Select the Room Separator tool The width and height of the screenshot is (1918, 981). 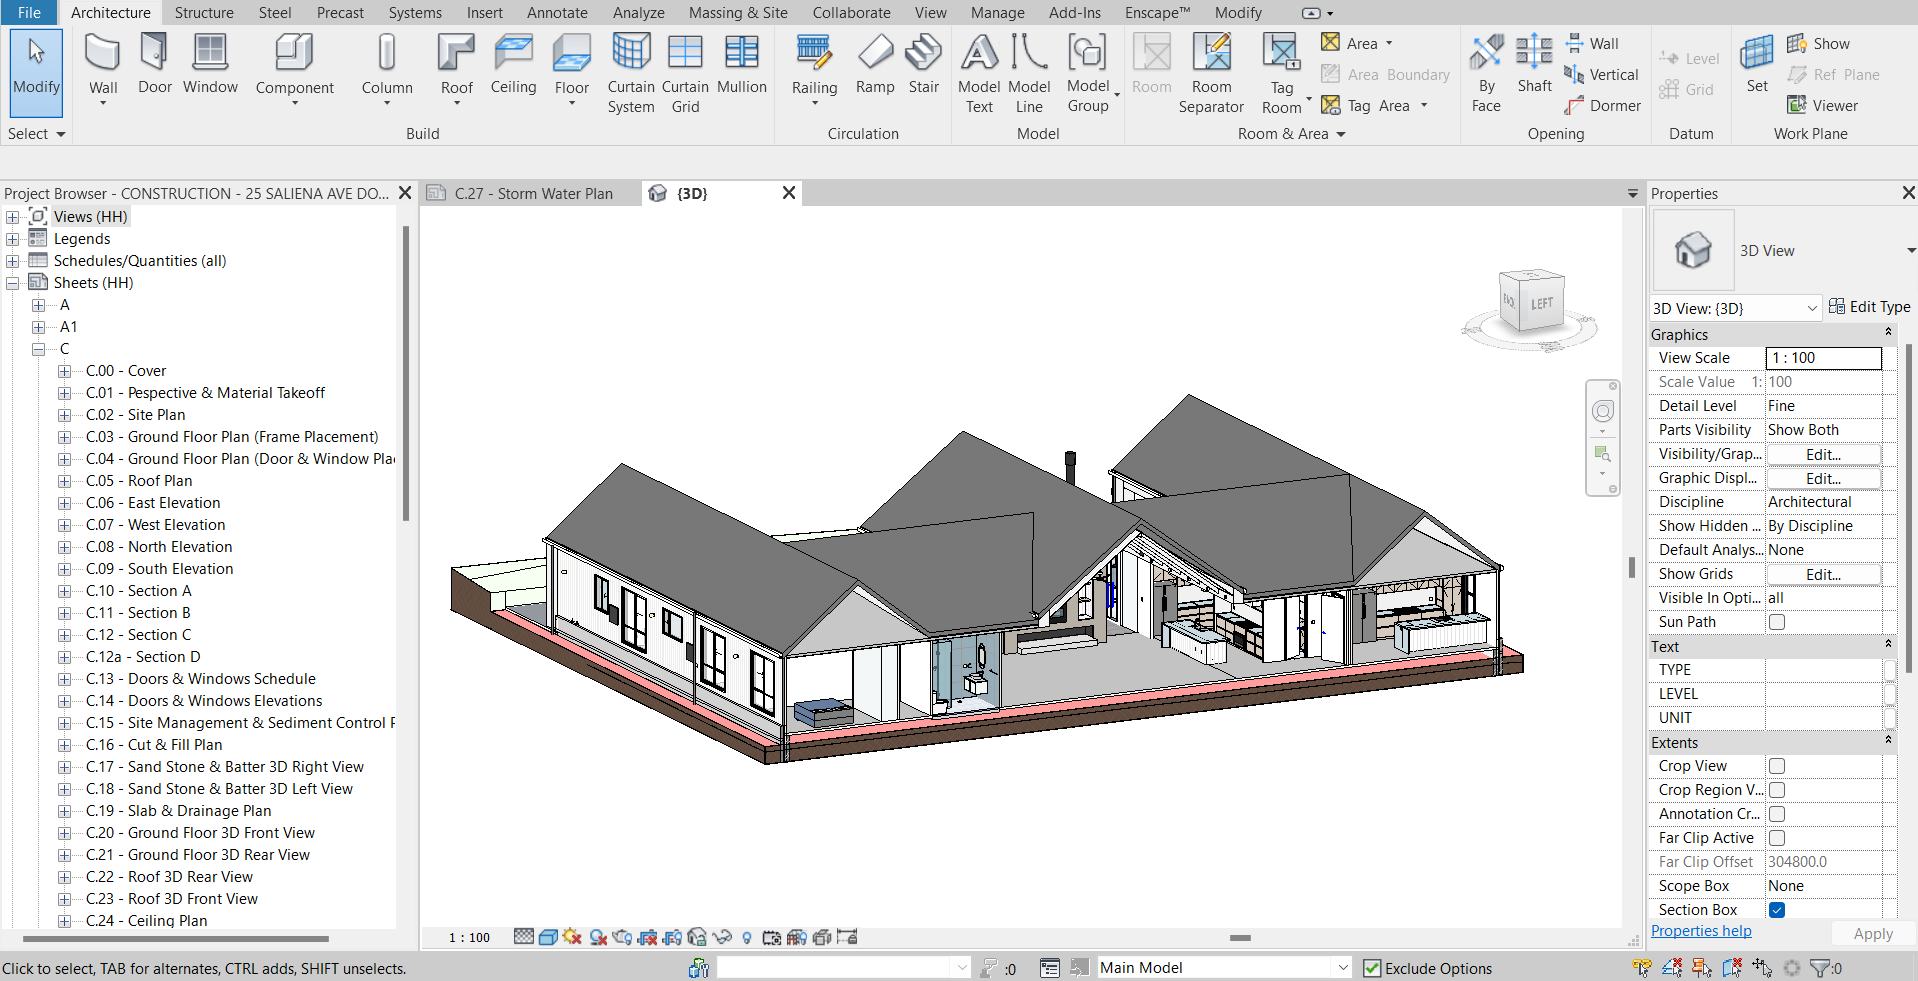click(1211, 72)
